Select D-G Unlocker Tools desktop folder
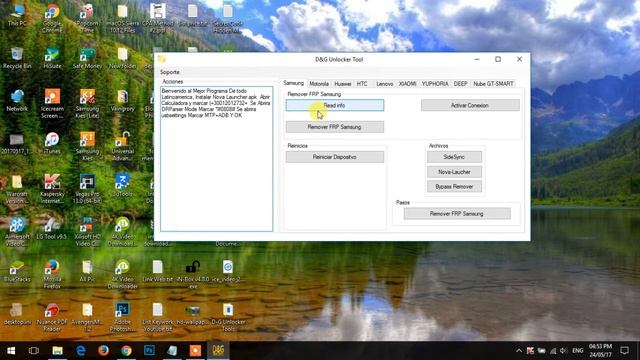The width and height of the screenshot is (640, 360). tap(228, 317)
